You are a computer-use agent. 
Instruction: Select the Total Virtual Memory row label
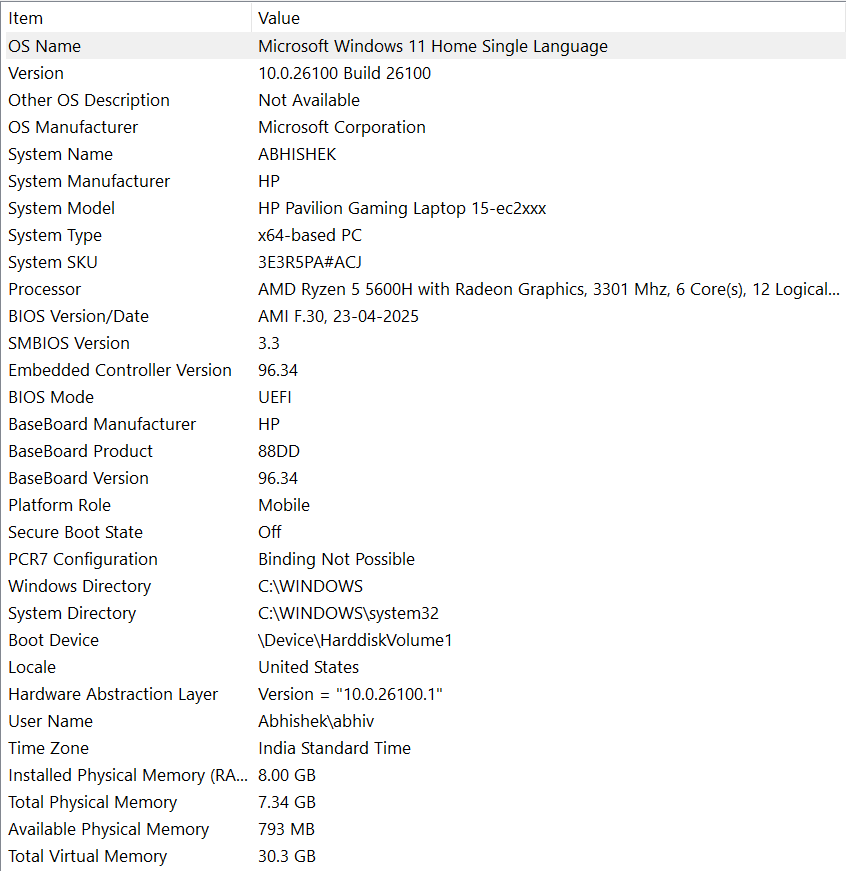point(88,856)
